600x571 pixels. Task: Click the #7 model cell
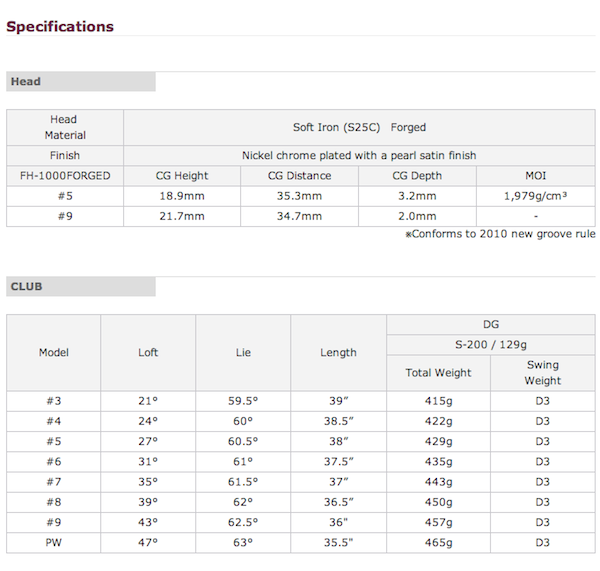[x=54, y=482]
